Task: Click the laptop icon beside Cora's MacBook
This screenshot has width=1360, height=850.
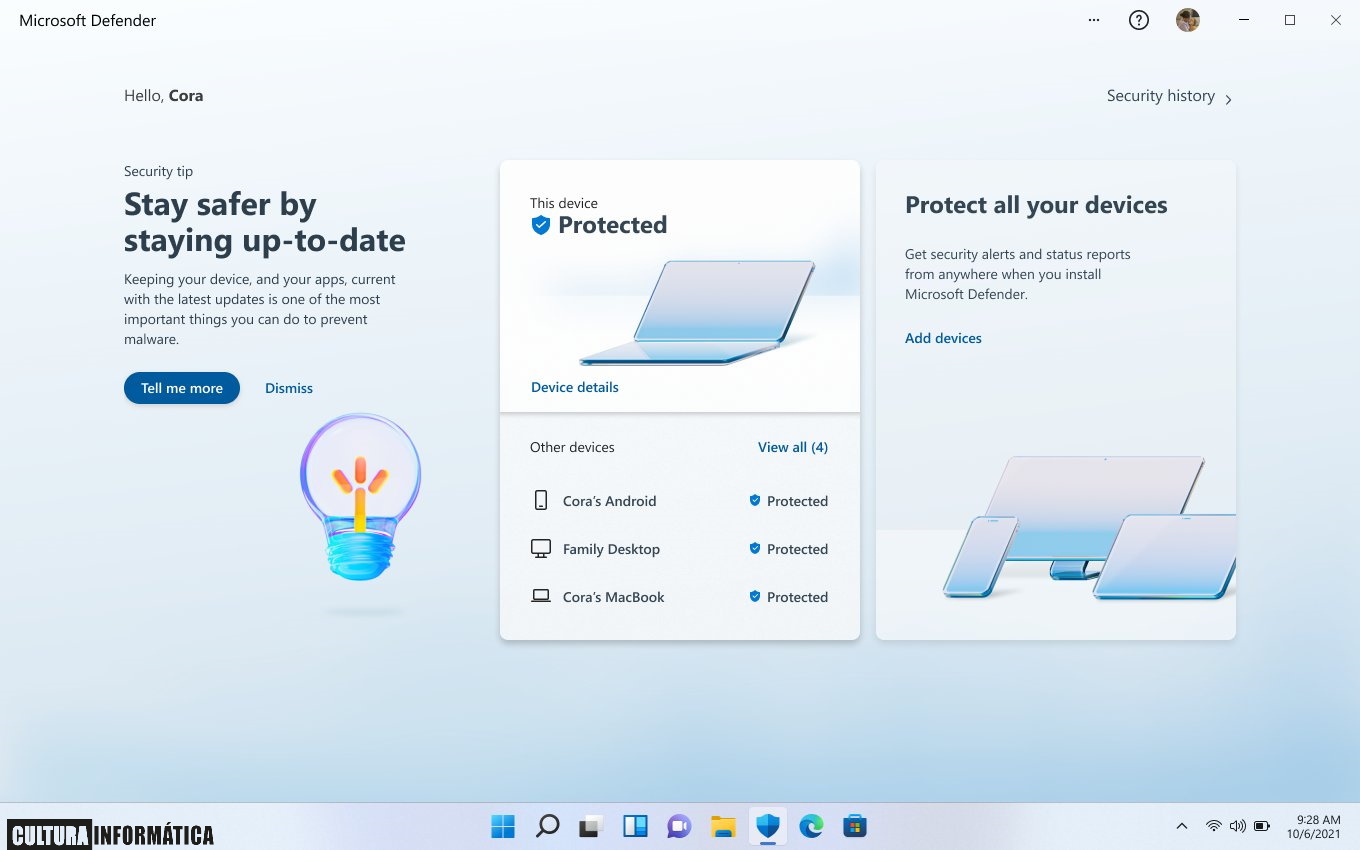Action: 541,596
